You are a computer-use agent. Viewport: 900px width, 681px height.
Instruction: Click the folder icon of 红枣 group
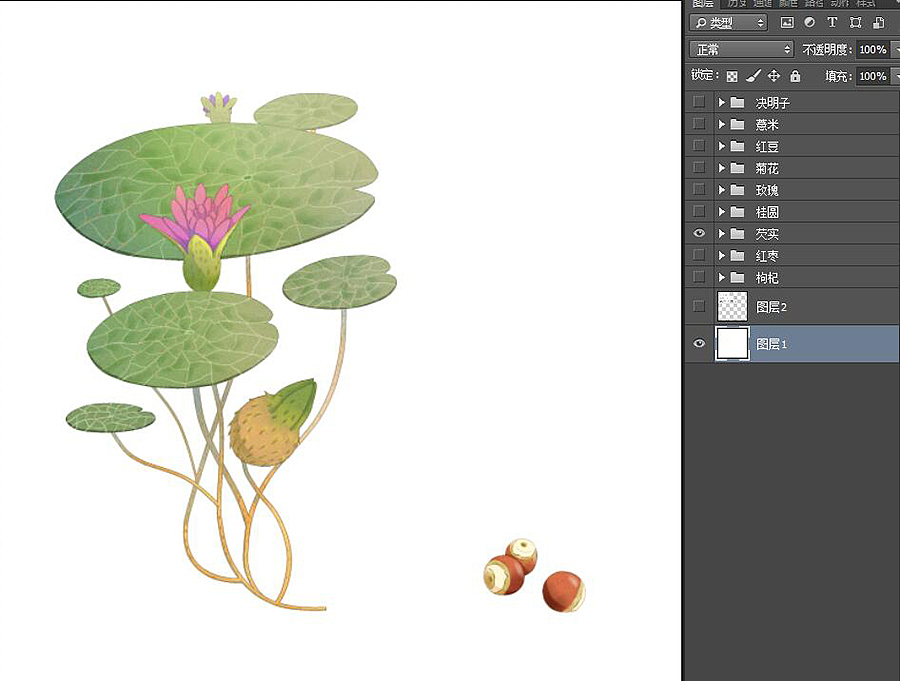click(737, 255)
